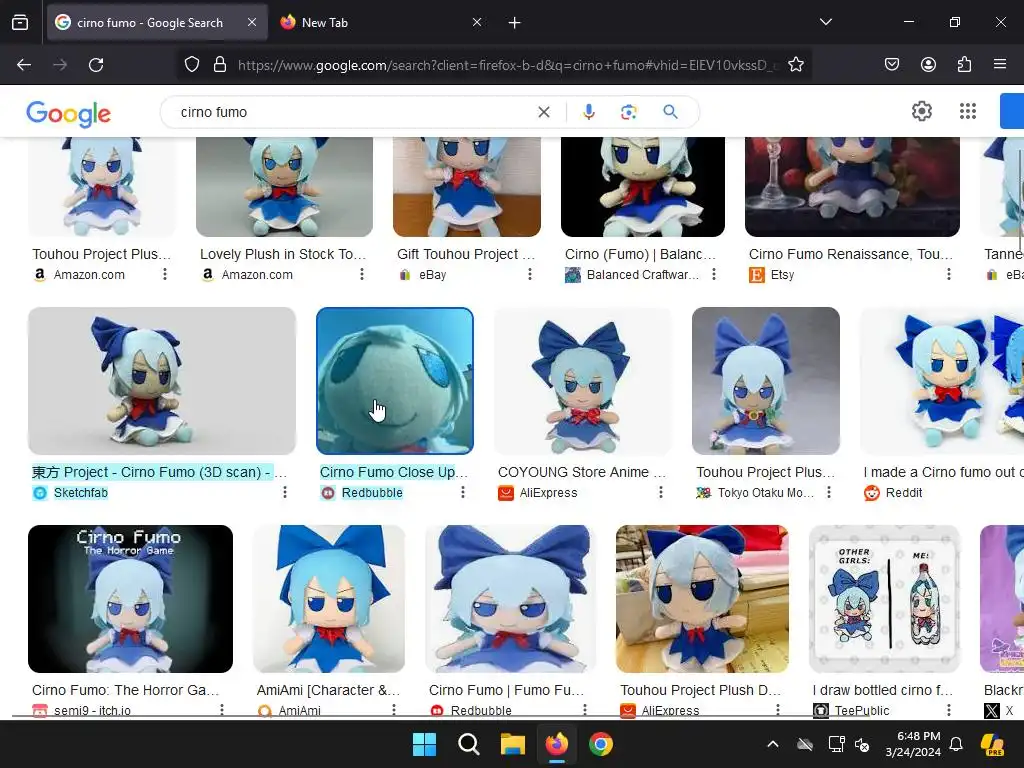This screenshot has width=1024, height=768.
Task: Open tracking protection shield icon
Action: (x=191, y=65)
